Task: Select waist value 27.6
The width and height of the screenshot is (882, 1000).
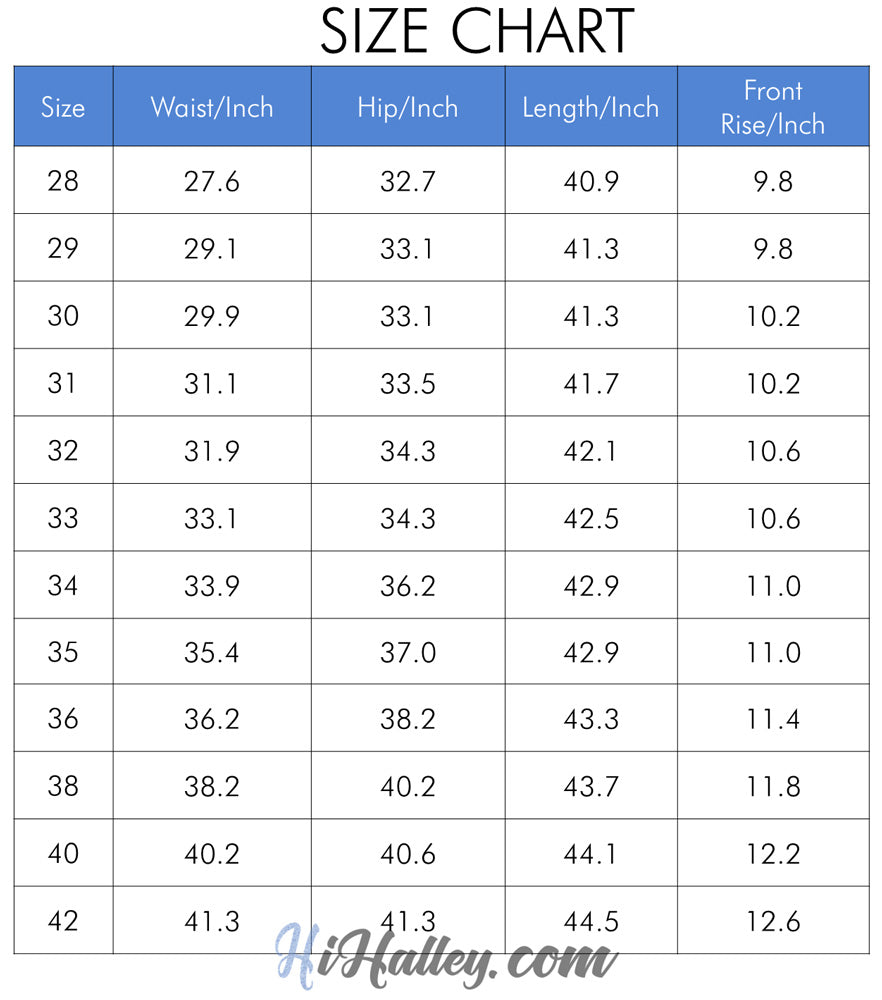Action: coord(212,182)
